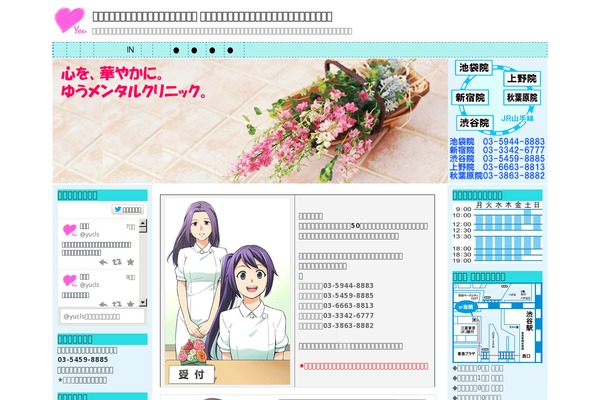Image resolution: width=600 pixels, height=400 pixels.
Task: Click 03-3863-8882 in the main content box
Action: pos(348,325)
